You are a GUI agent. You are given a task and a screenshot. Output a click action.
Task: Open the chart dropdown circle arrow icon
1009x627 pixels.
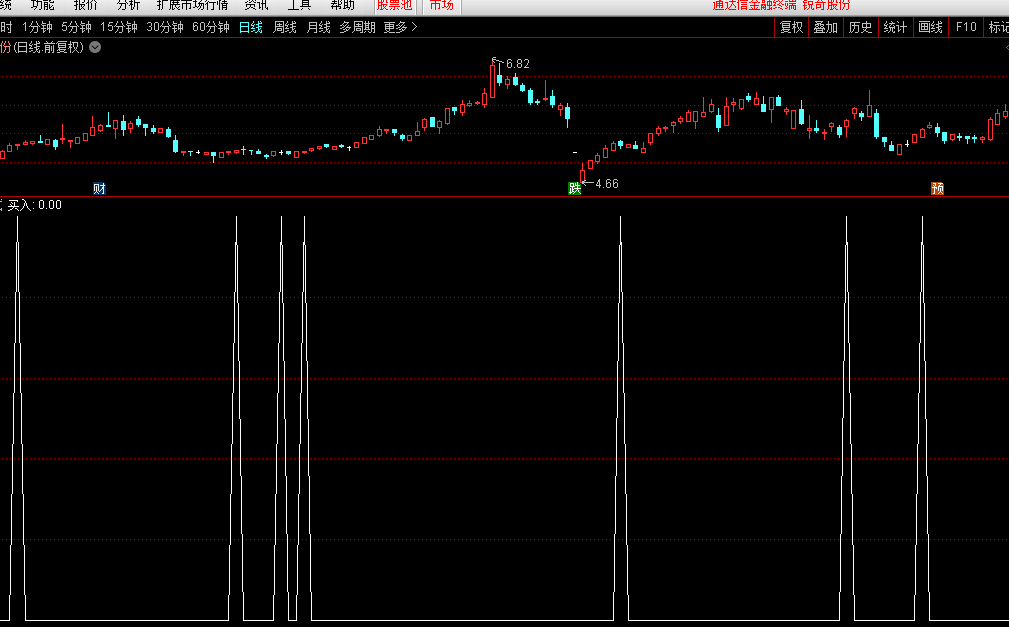point(95,47)
